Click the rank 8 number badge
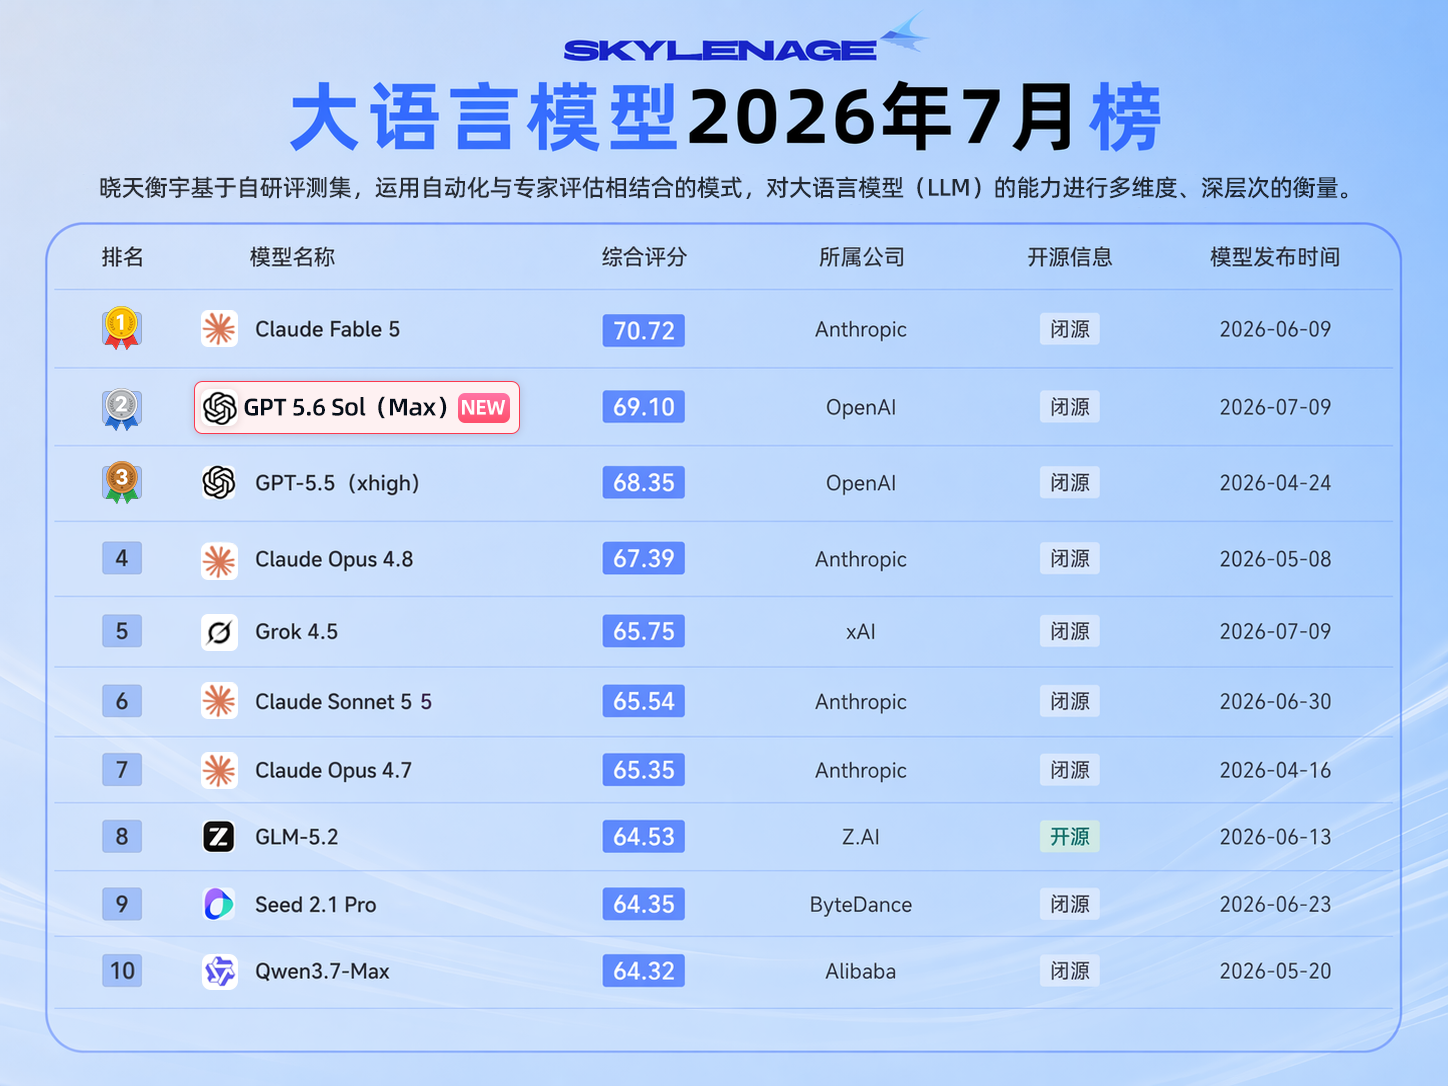Image resolution: width=1448 pixels, height=1086 pixels. 122,836
